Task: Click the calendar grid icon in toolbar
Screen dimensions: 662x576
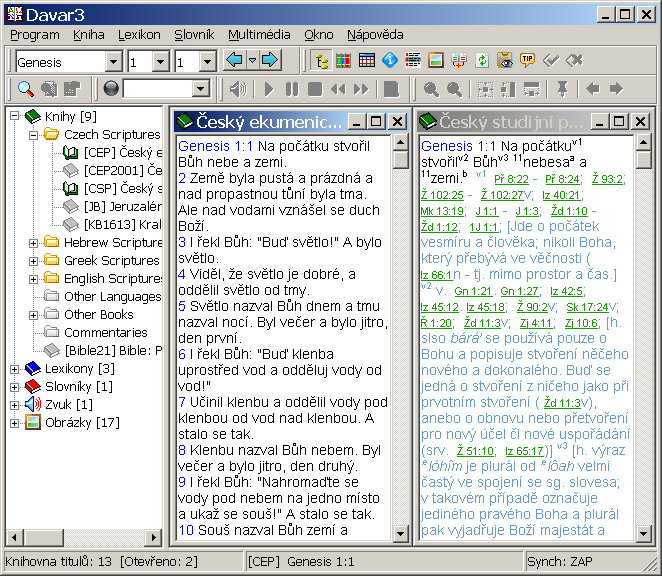Action: pyautogui.click(x=367, y=60)
